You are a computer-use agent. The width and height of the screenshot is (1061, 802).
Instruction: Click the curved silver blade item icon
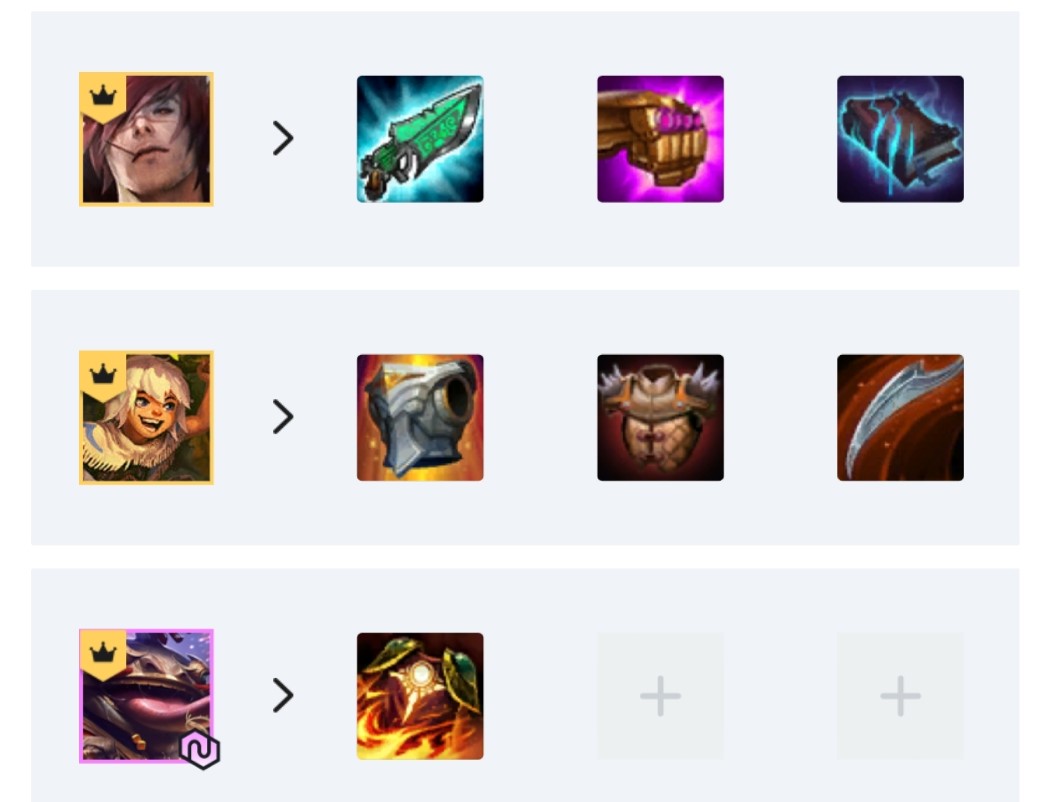[901, 418]
